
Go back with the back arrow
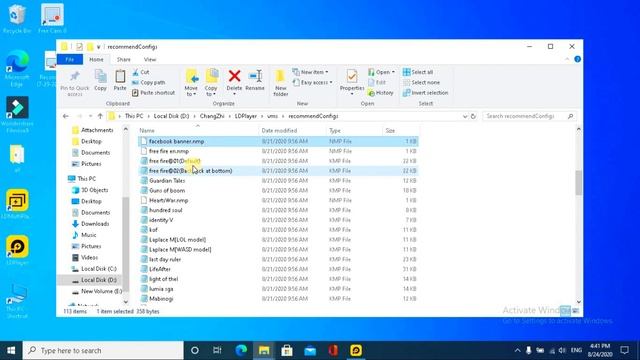(66, 116)
